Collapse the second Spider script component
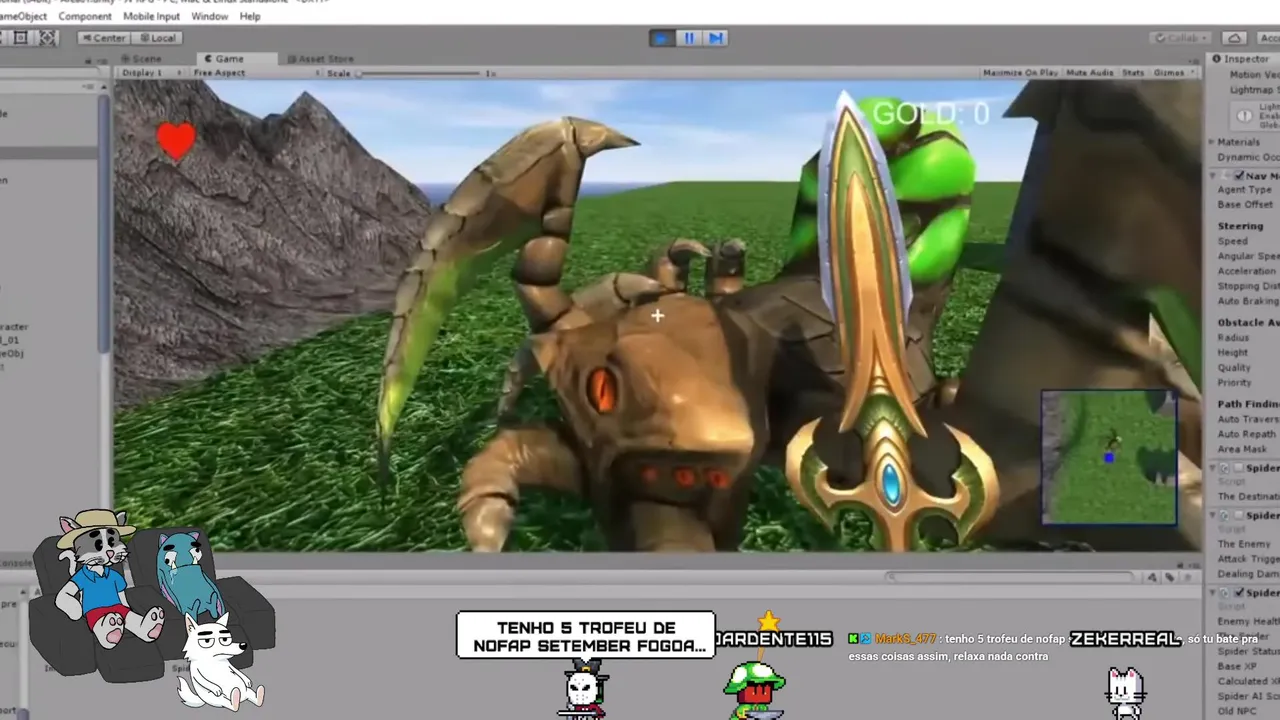This screenshot has width=1280, height=720. (1213, 515)
